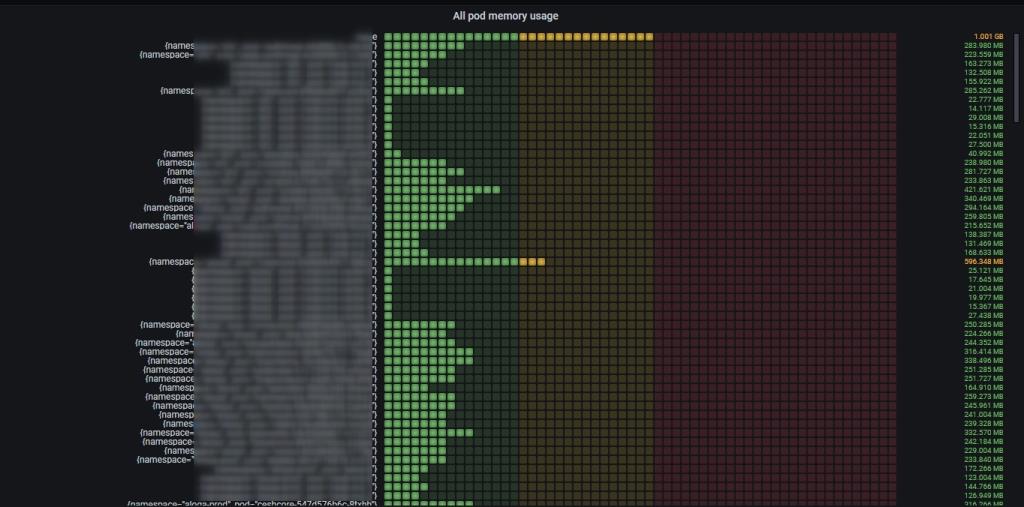Select the 22.777 MB value
The height and width of the screenshot is (507, 1024).
(985, 99)
